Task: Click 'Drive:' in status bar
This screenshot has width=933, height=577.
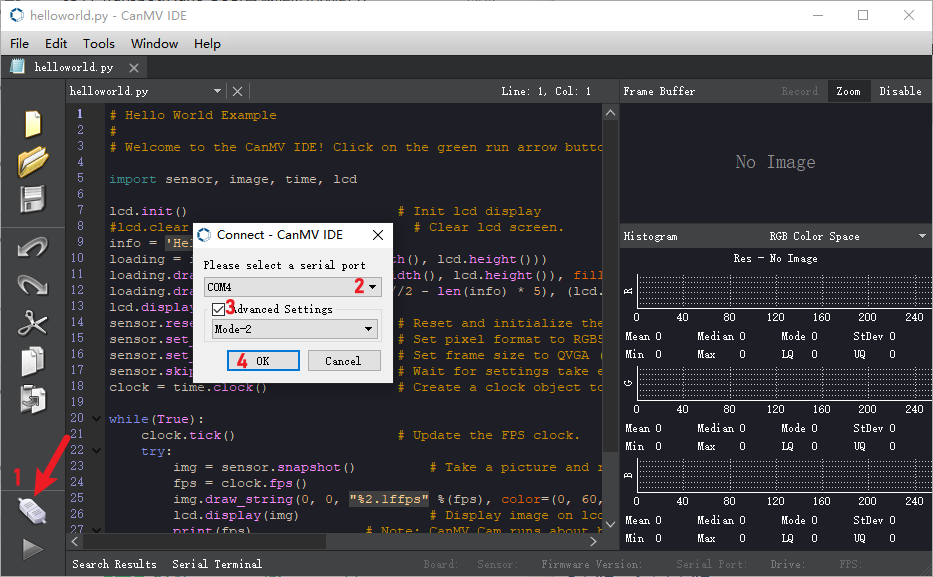Action: (x=787, y=564)
